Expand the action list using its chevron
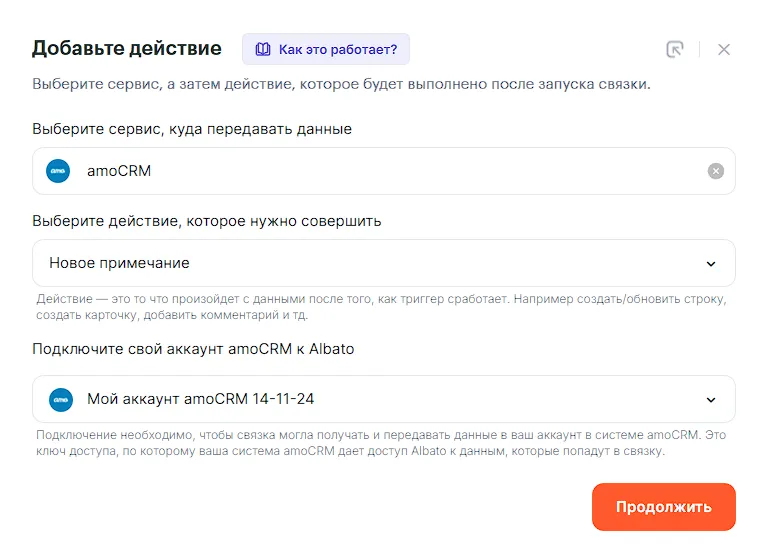This screenshot has width=772, height=560. [x=711, y=264]
